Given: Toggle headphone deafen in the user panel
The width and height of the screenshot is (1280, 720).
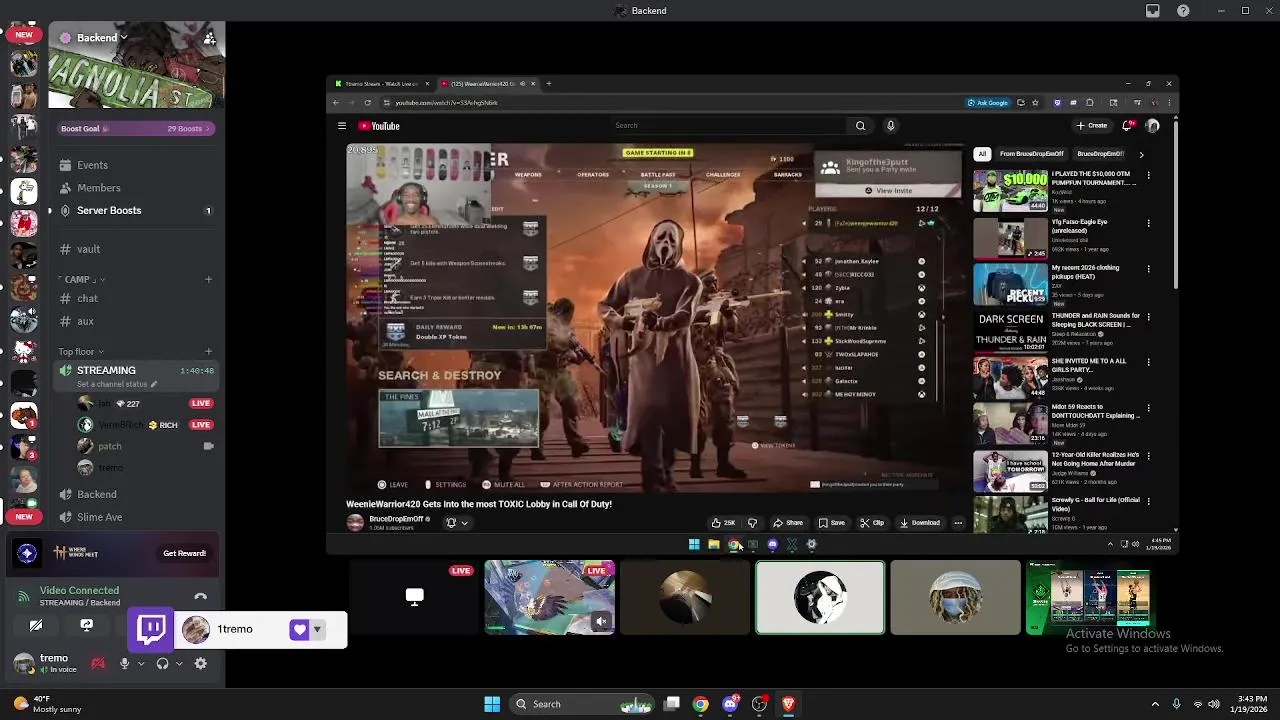Looking at the screenshot, I should click(x=162, y=663).
